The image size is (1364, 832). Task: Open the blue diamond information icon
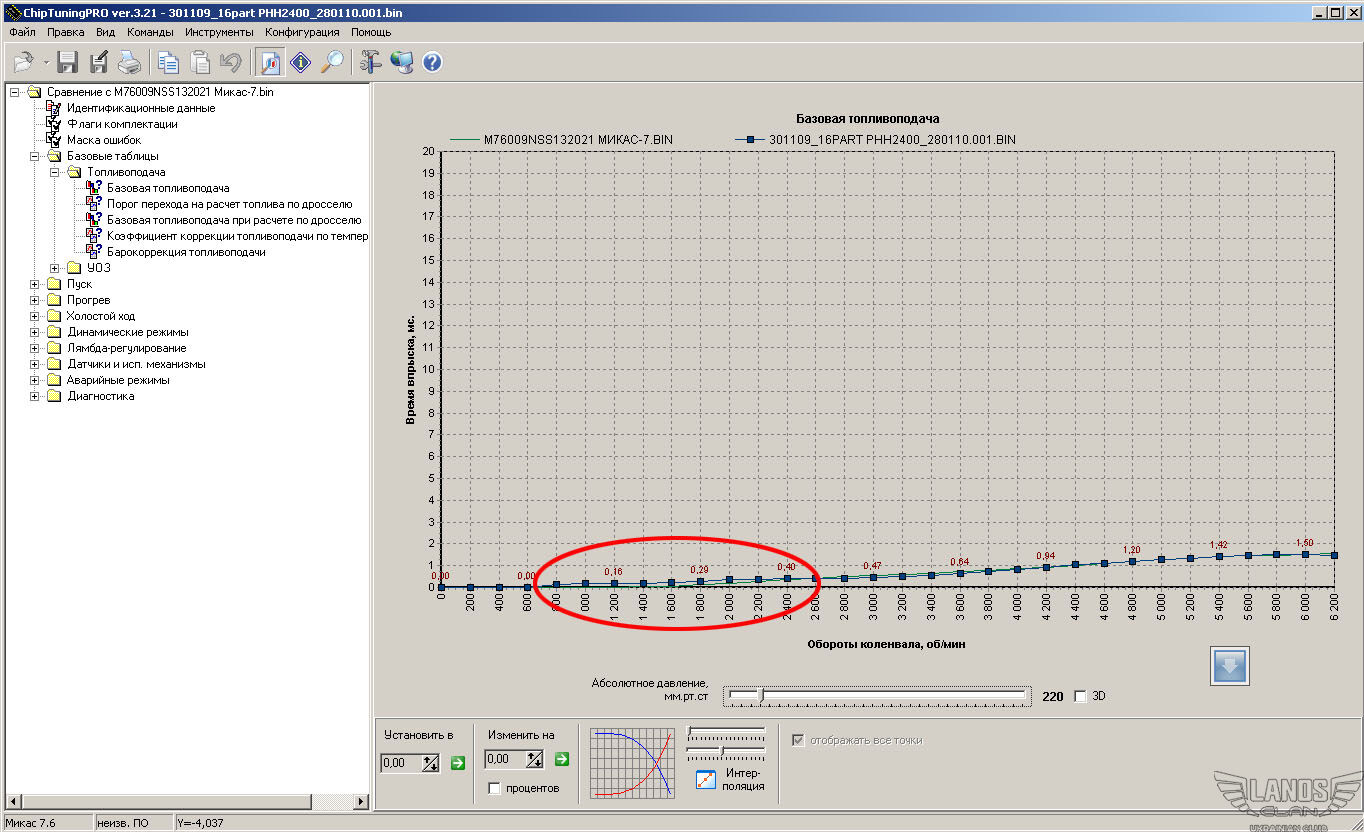(301, 63)
